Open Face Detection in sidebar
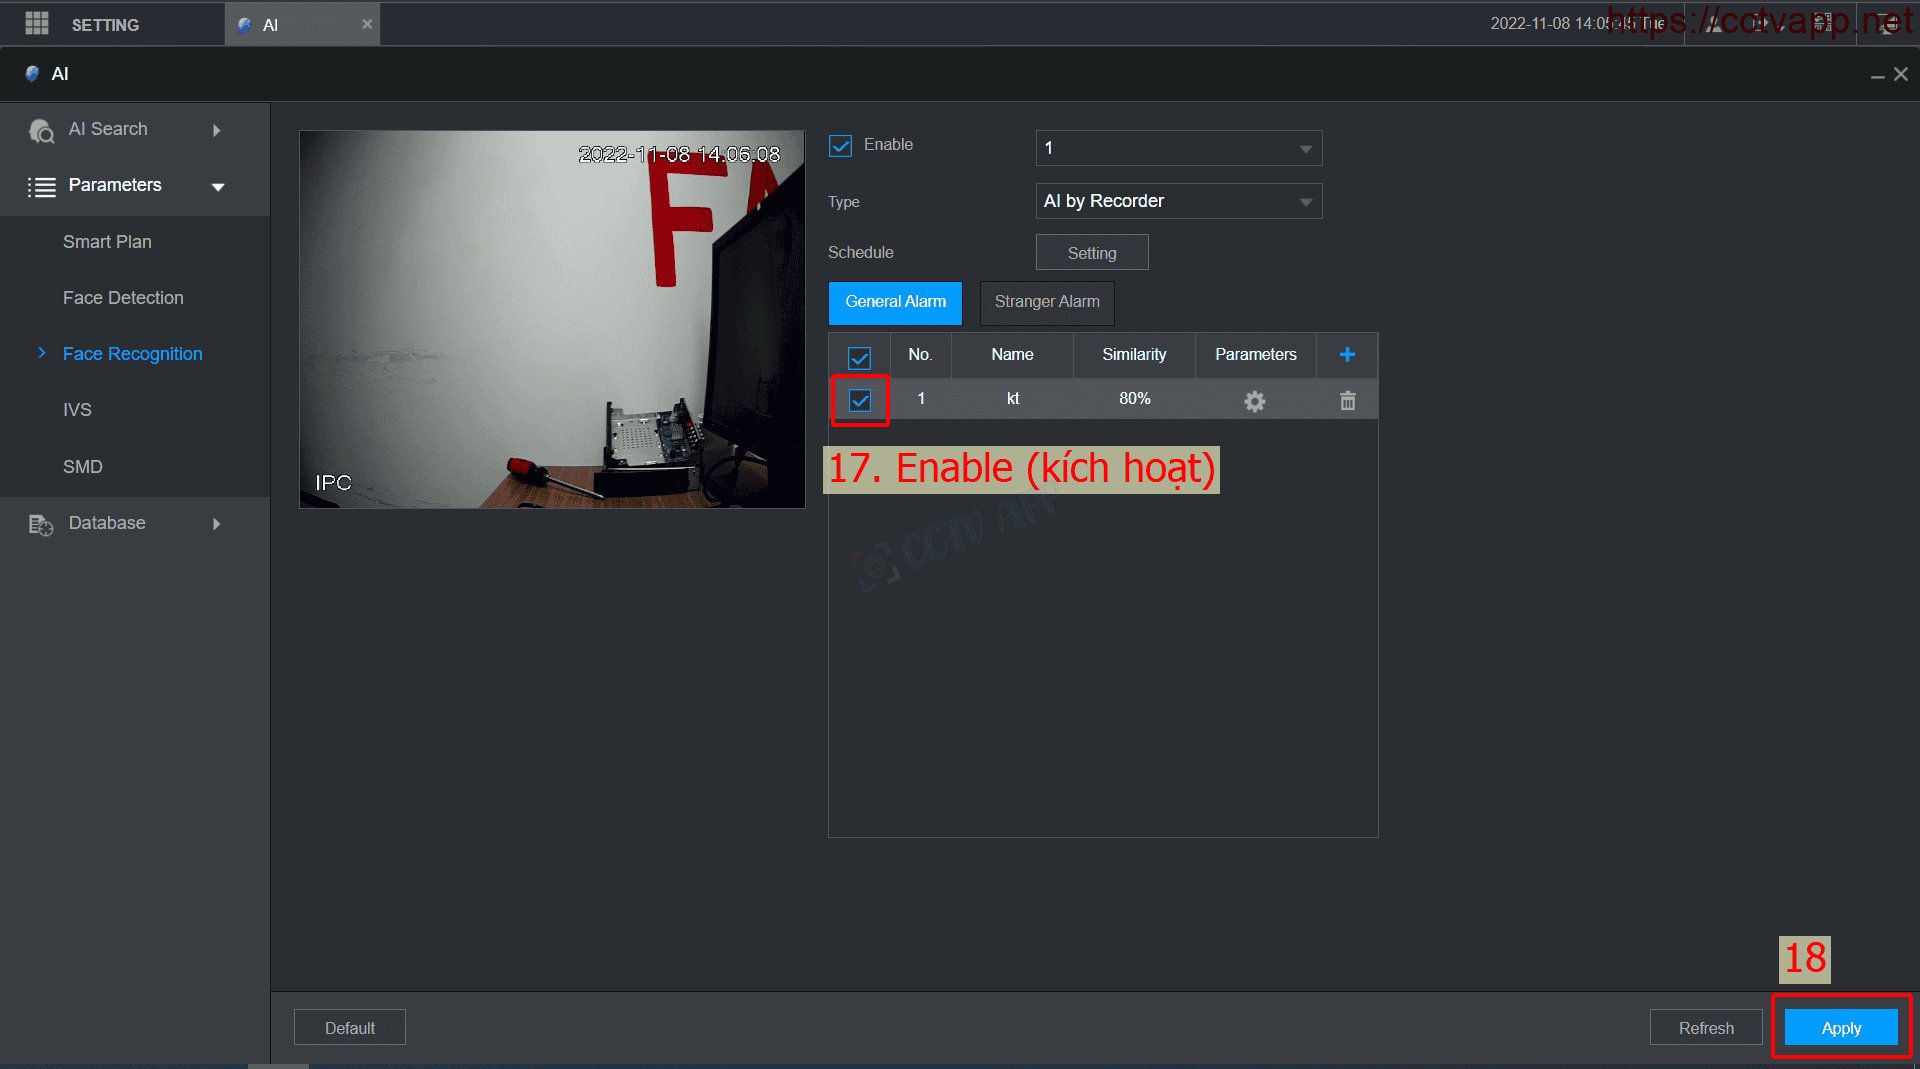 [123, 298]
